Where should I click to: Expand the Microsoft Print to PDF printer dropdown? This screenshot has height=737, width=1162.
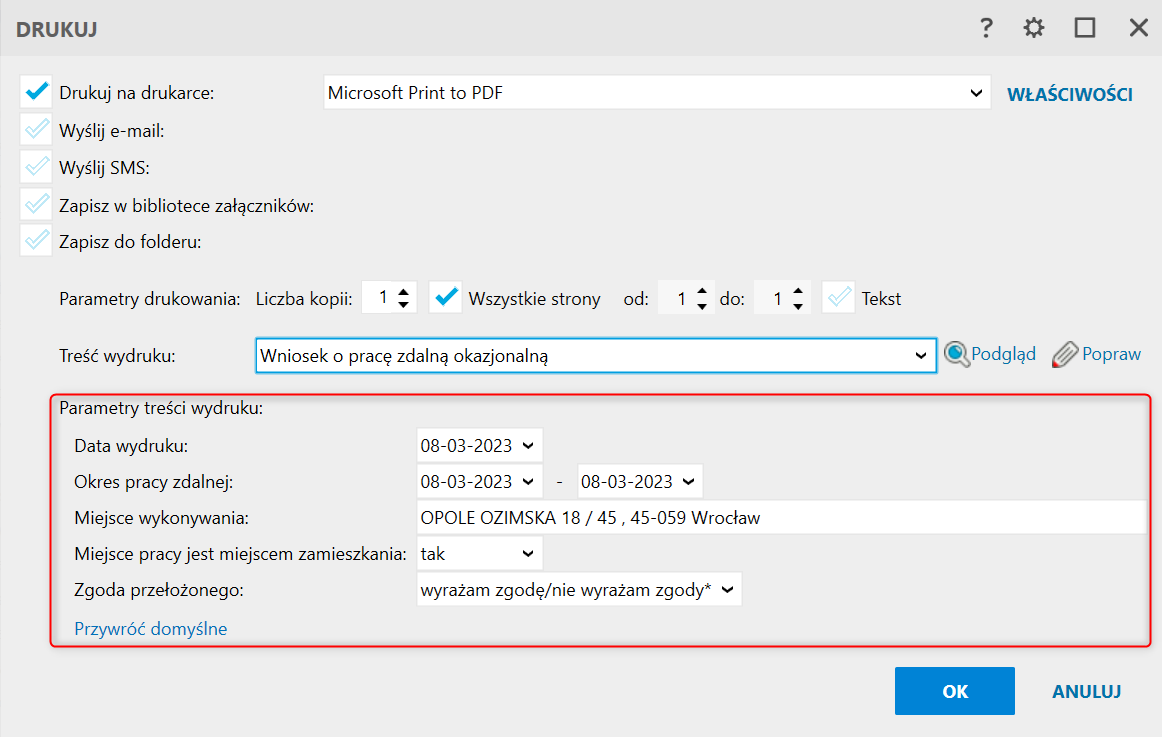(x=976, y=93)
